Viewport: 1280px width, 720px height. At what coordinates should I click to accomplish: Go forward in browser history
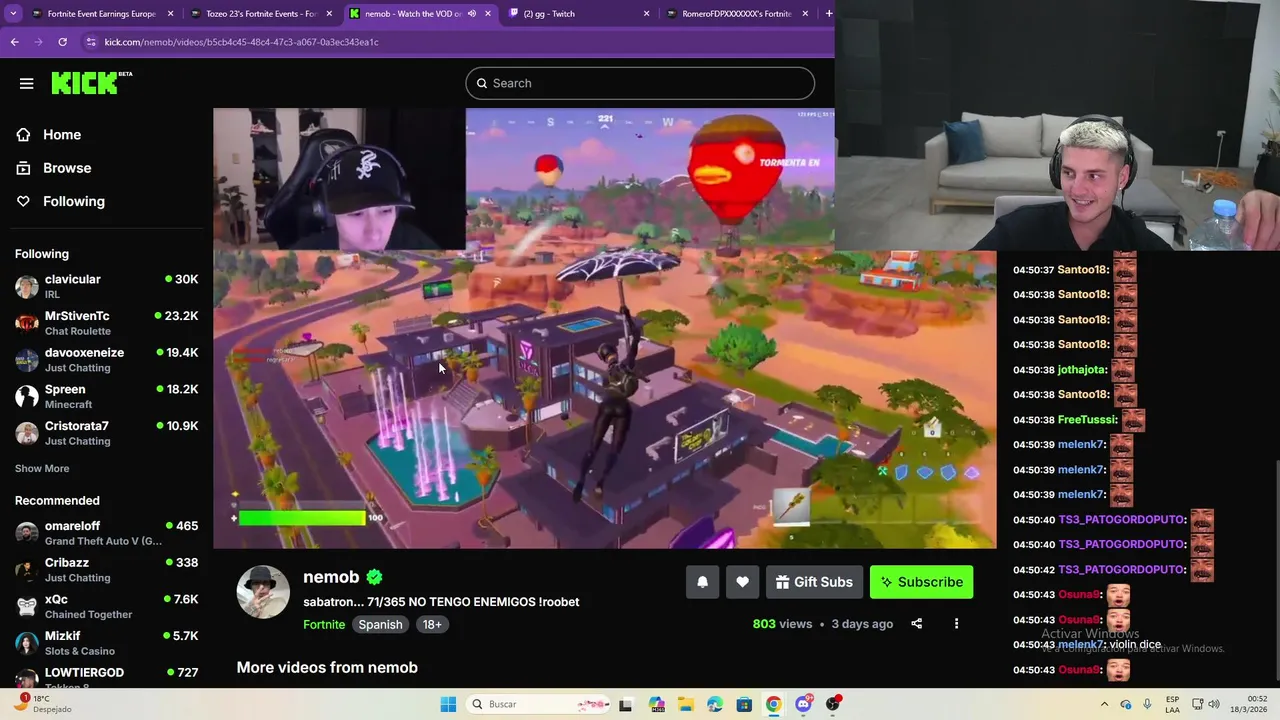tap(38, 42)
